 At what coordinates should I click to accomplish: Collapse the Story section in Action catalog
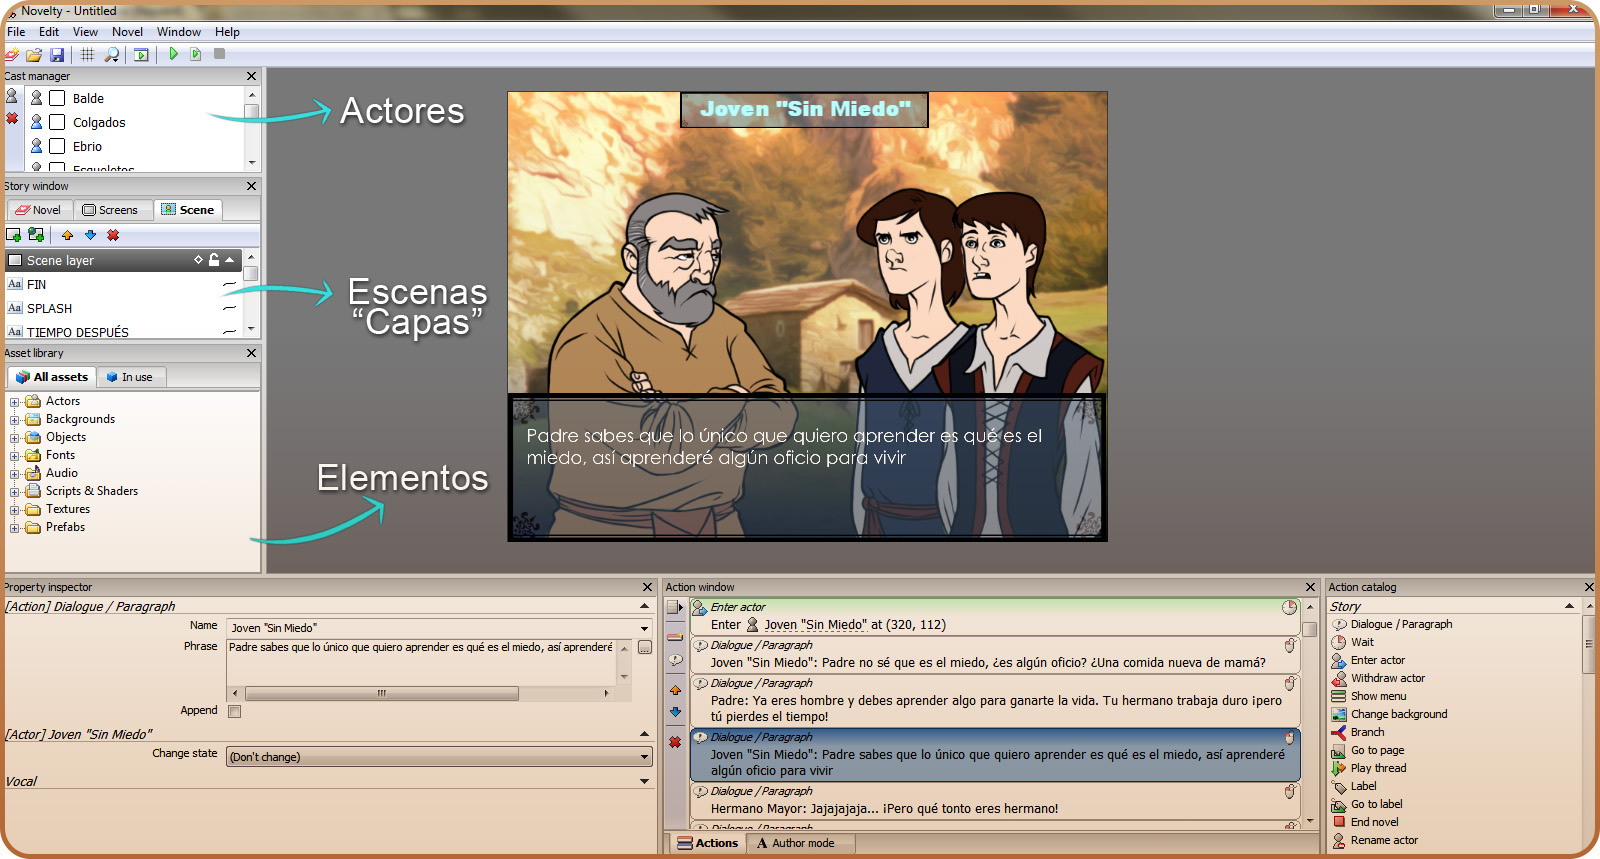(1569, 606)
